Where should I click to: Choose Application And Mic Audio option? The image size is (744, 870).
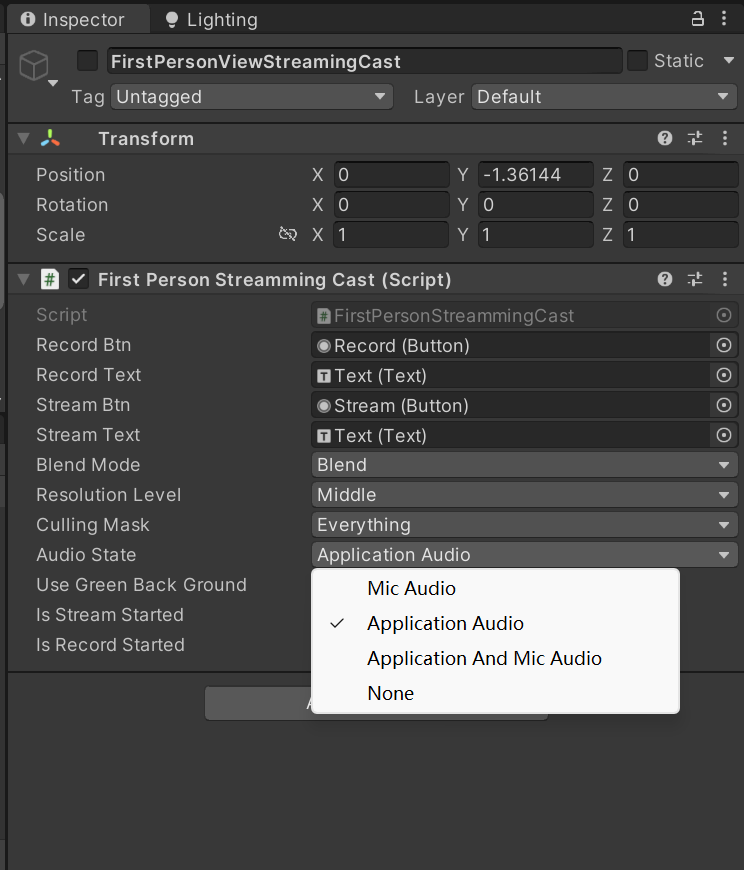(495, 658)
